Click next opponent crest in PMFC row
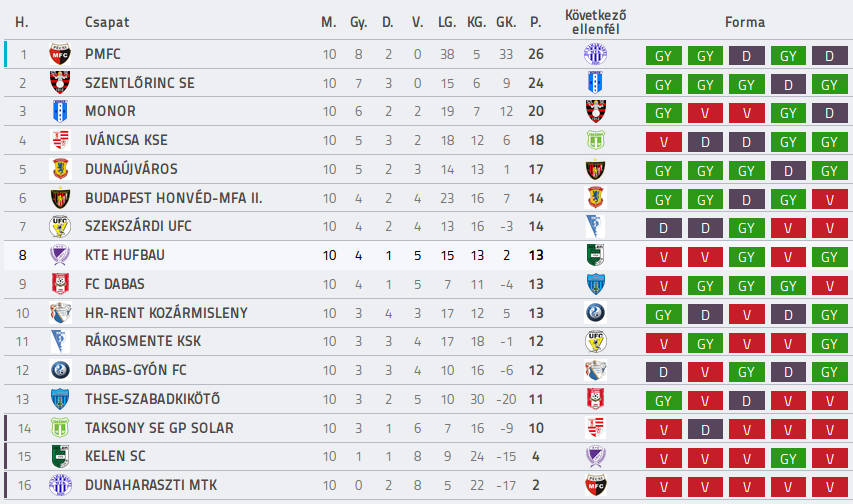The image size is (853, 504). 595,54
